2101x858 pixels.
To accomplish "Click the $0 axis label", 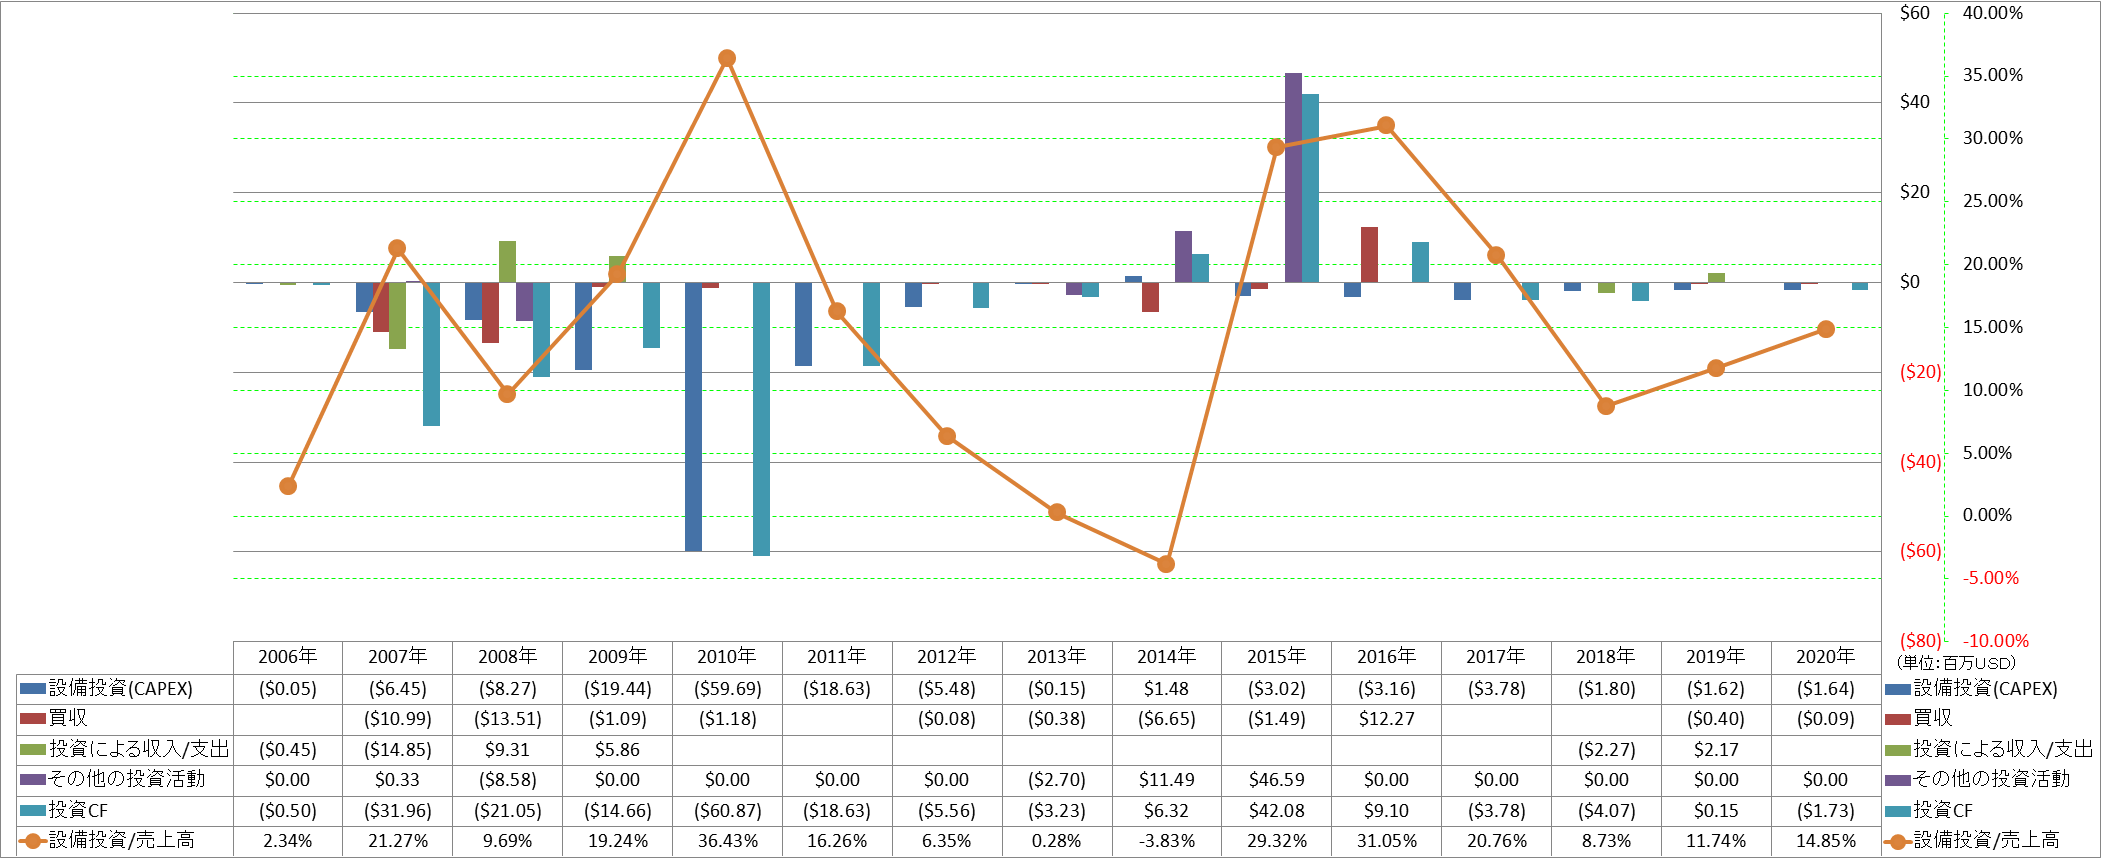I will 1910,282.
